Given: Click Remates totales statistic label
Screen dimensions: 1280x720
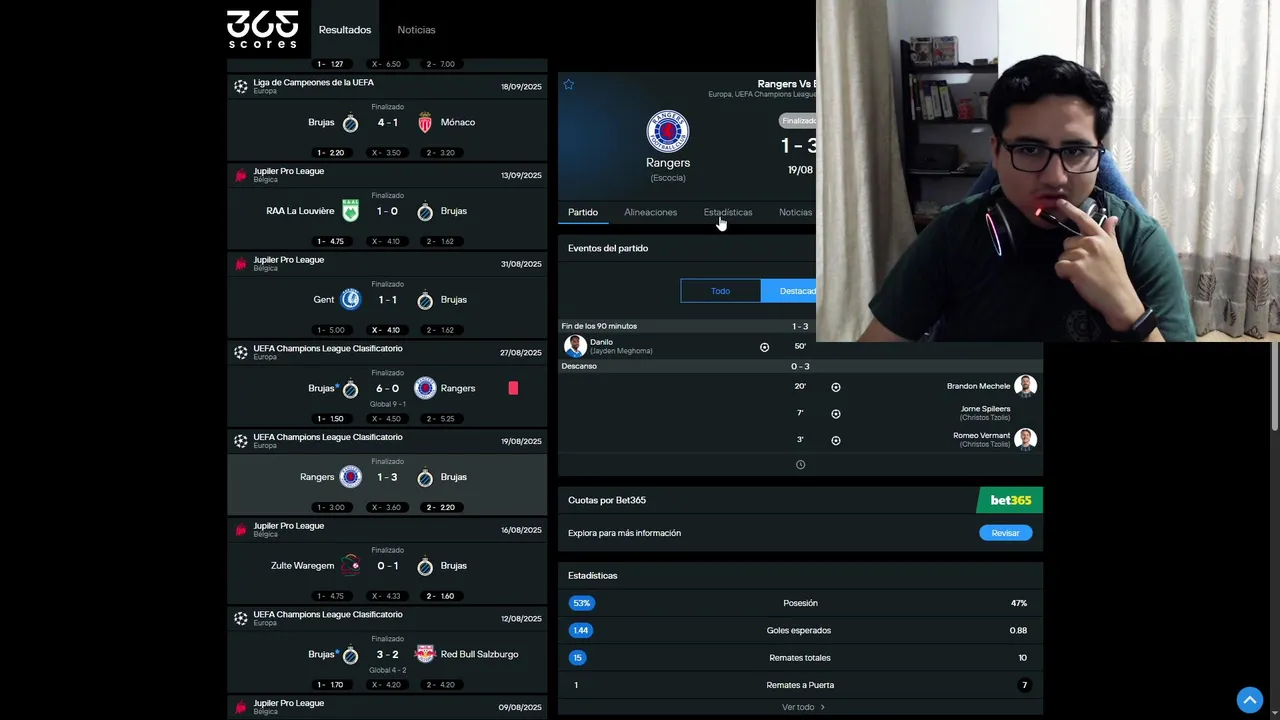Looking at the screenshot, I should pyautogui.click(x=799, y=658).
